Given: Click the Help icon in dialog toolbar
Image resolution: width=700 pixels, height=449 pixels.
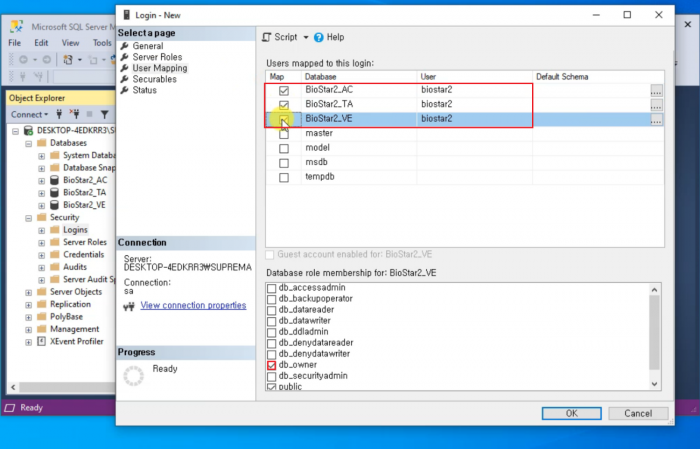Looking at the screenshot, I should pyautogui.click(x=318, y=37).
